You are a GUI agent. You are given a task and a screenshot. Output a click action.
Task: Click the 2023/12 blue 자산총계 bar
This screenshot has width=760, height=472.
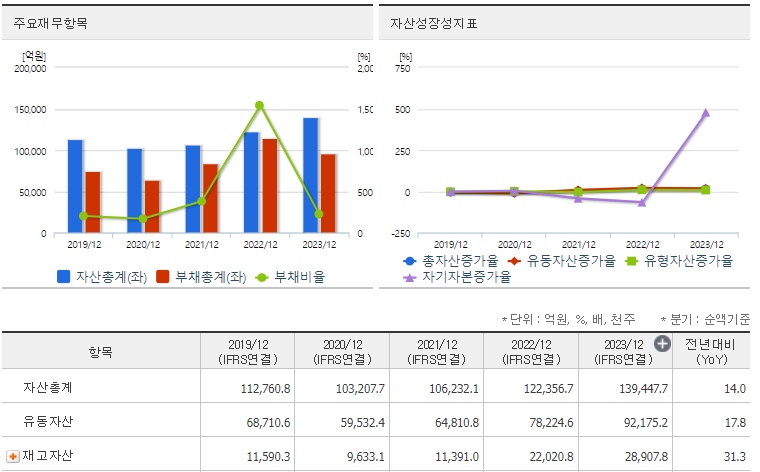pyautogui.click(x=311, y=175)
